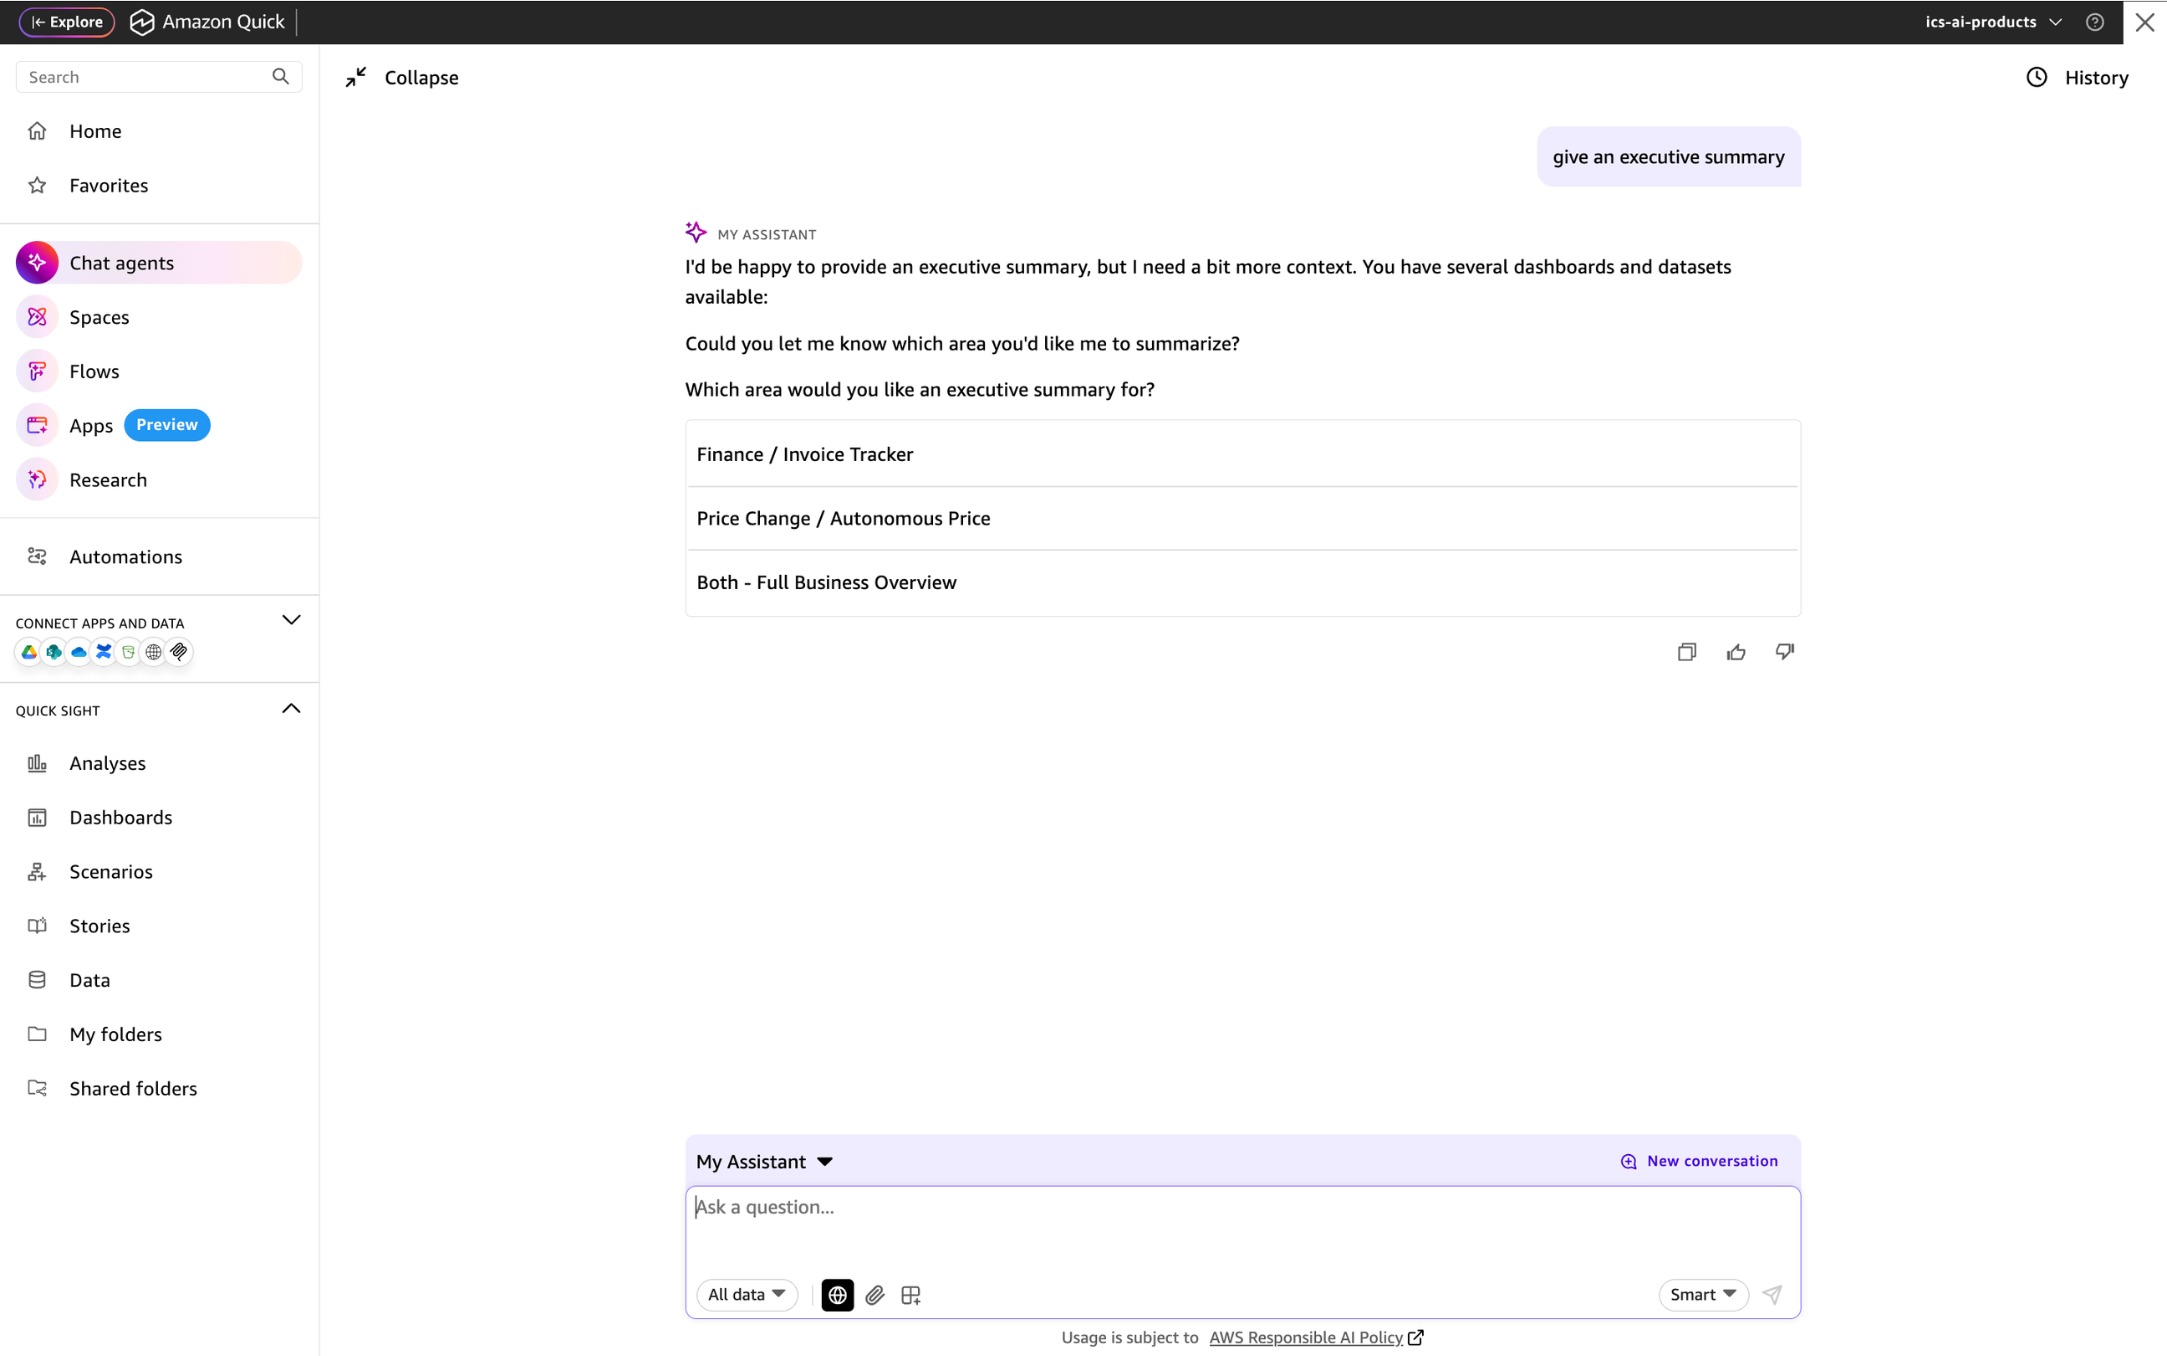Open the help question-mark icon
Screen dimensions: 2167x1356
point(2095,22)
